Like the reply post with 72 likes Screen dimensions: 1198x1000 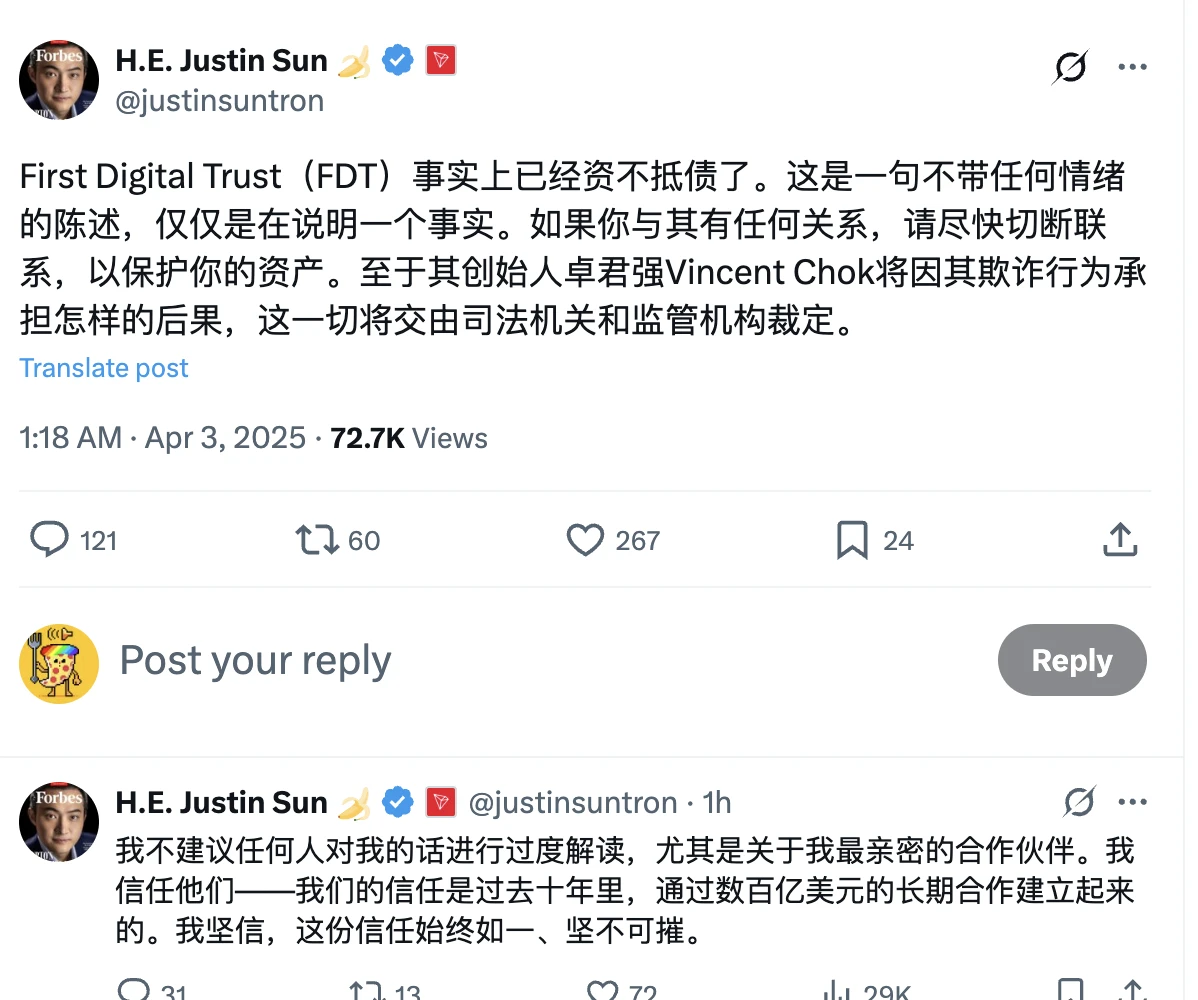pyautogui.click(x=603, y=990)
